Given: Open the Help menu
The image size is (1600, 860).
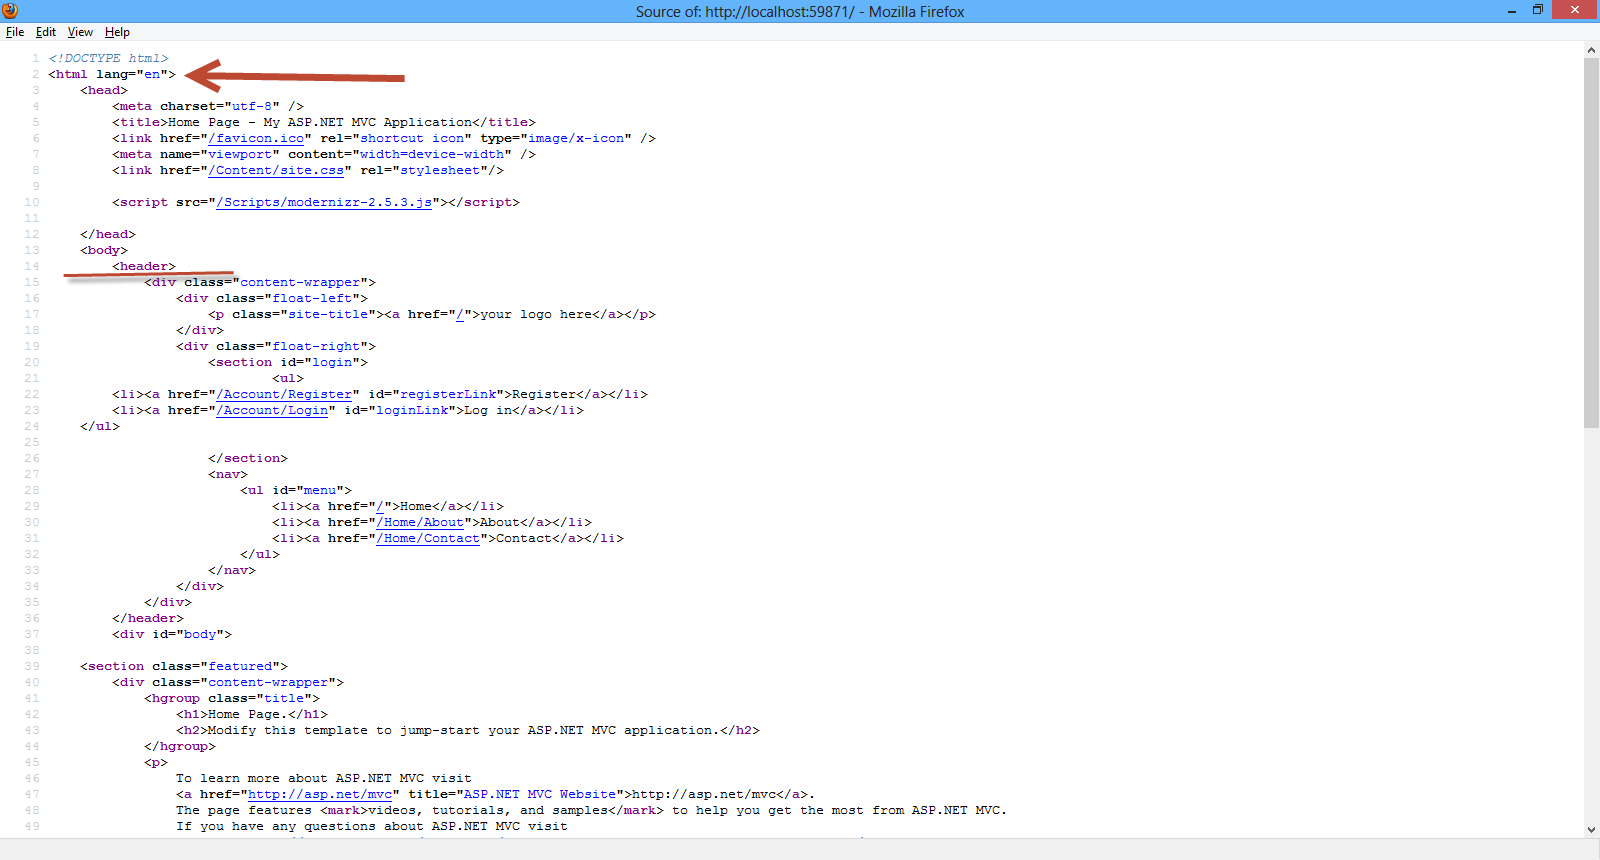Looking at the screenshot, I should click(117, 32).
